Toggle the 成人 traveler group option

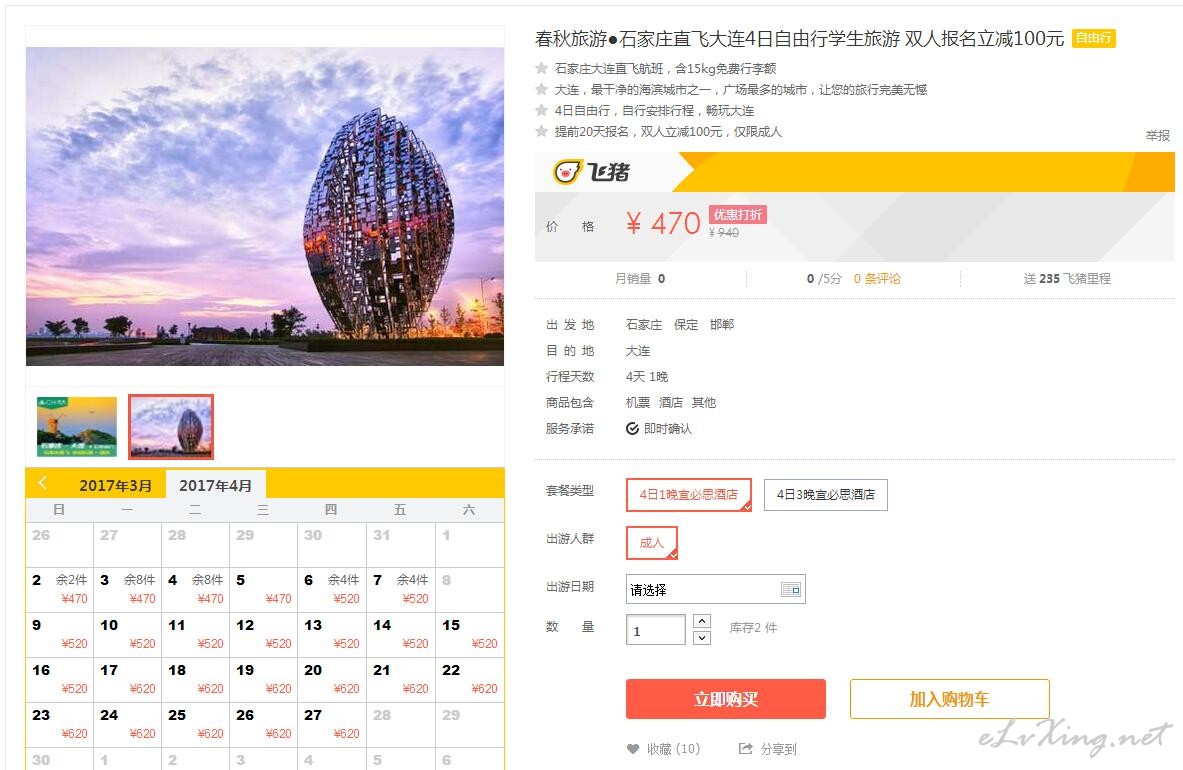[652, 542]
